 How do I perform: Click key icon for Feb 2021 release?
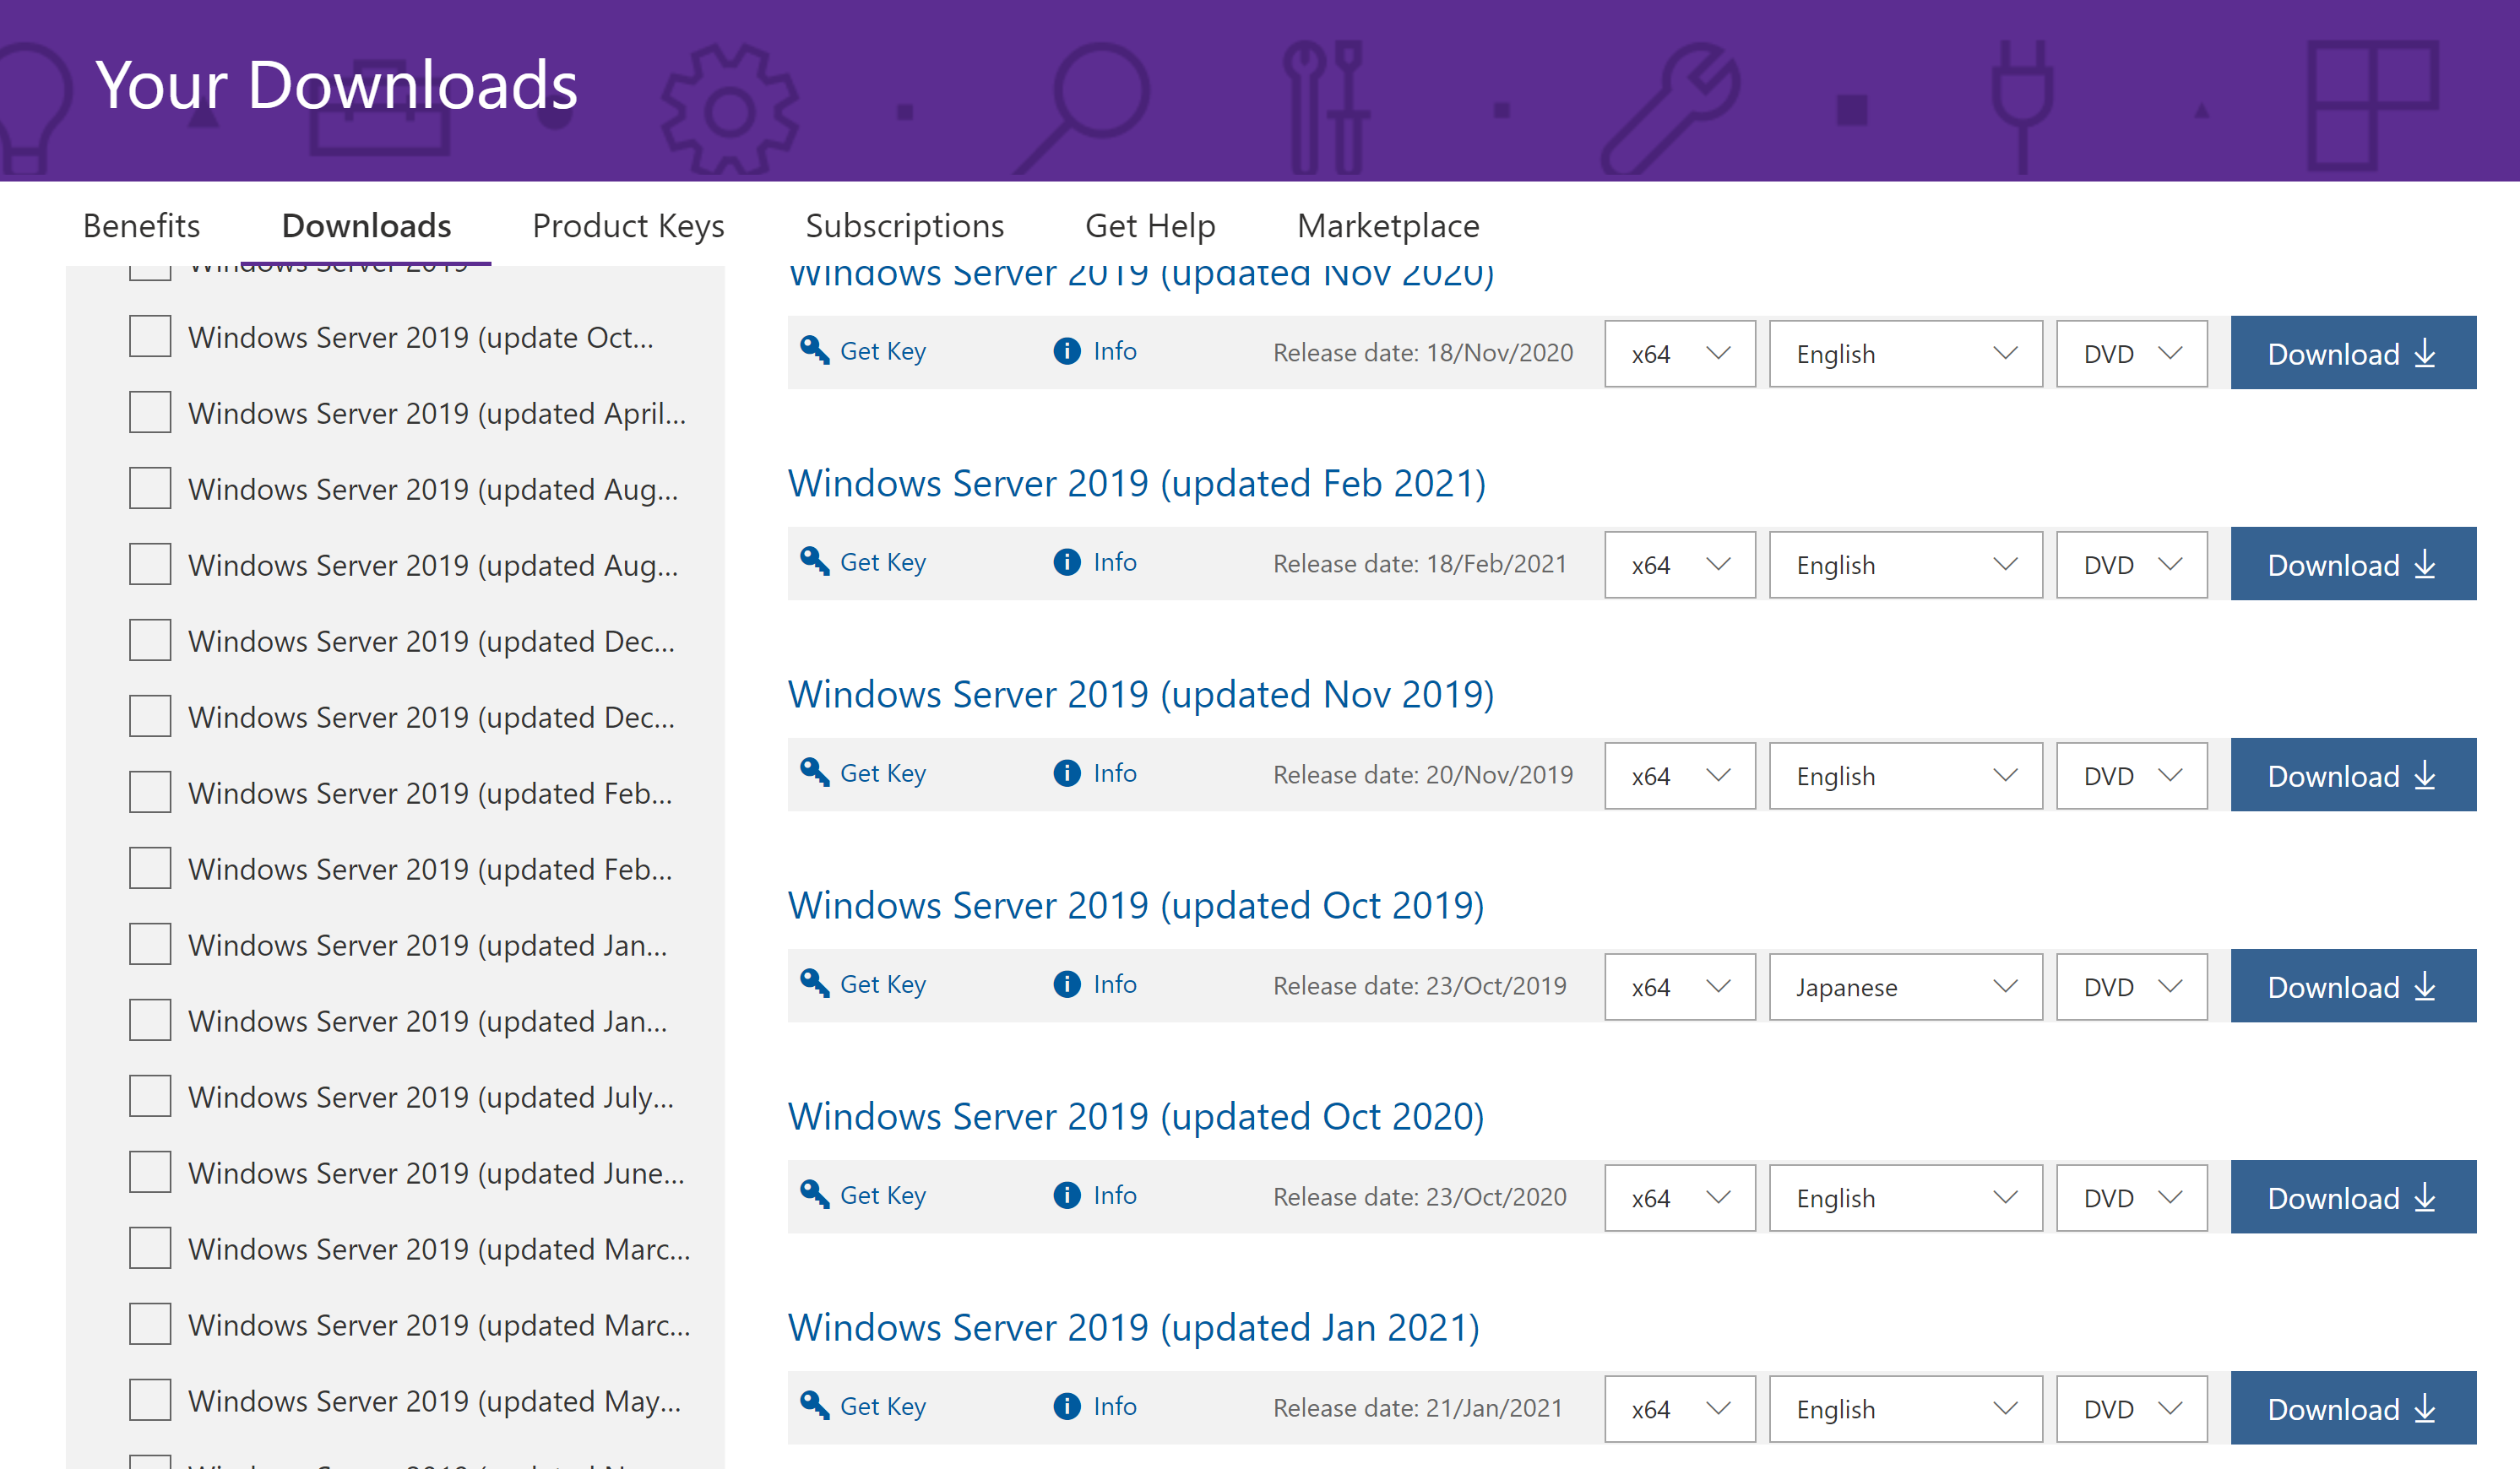pos(814,561)
